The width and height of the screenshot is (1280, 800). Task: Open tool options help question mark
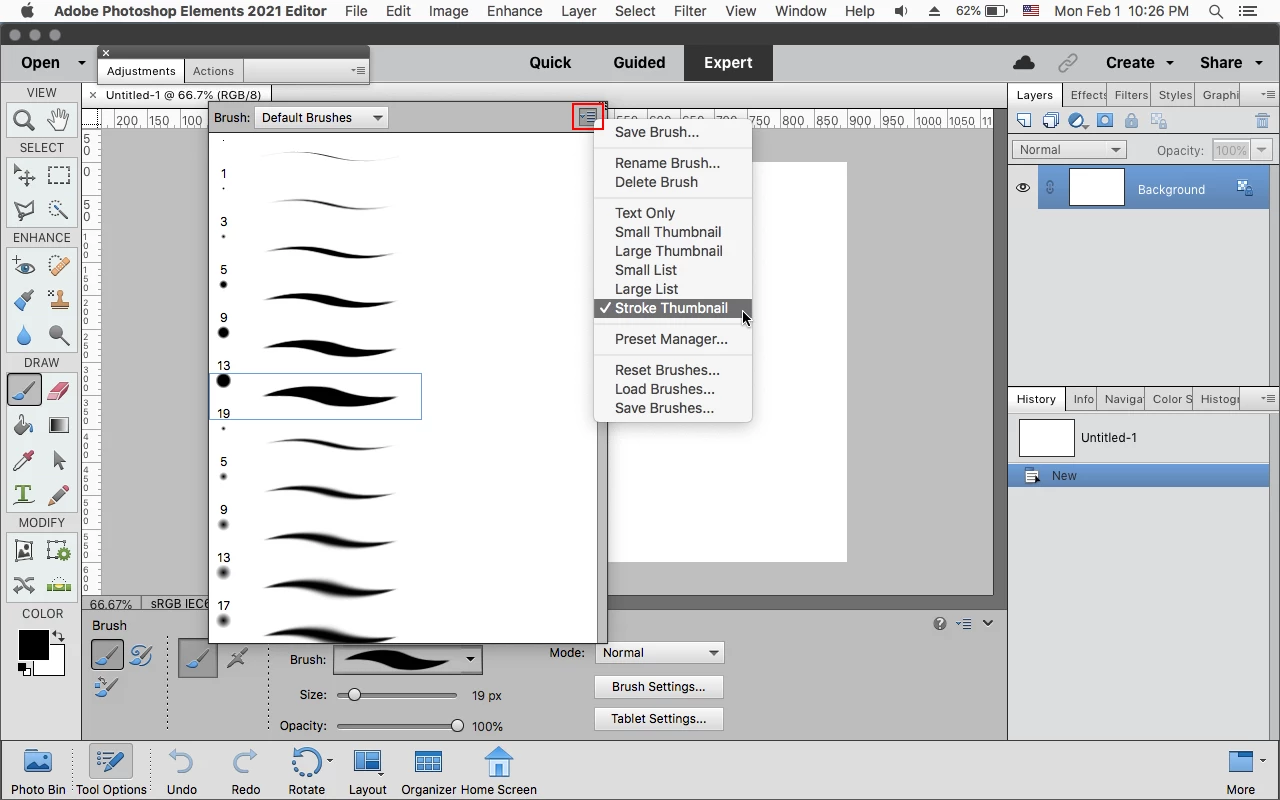pos(940,623)
